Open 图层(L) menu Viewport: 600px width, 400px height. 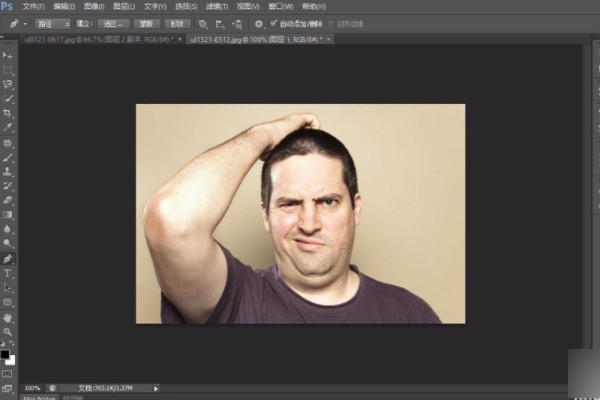pyautogui.click(x=124, y=7)
